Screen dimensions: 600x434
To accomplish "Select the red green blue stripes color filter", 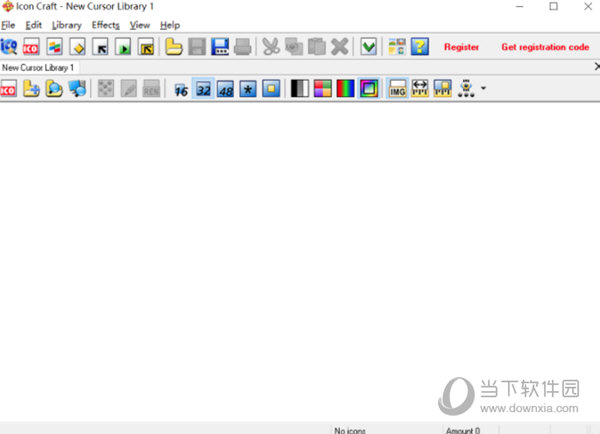I will click(x=346, y=88).
